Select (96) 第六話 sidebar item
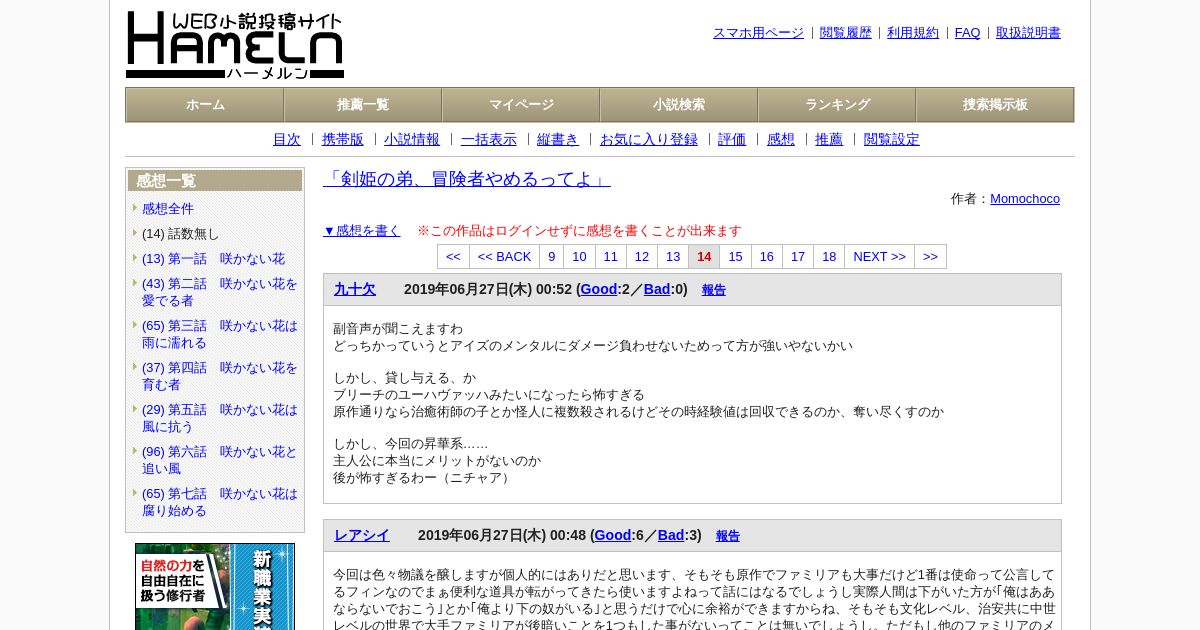The height and width of the screenshot is (630, 1200). point(220,460)
